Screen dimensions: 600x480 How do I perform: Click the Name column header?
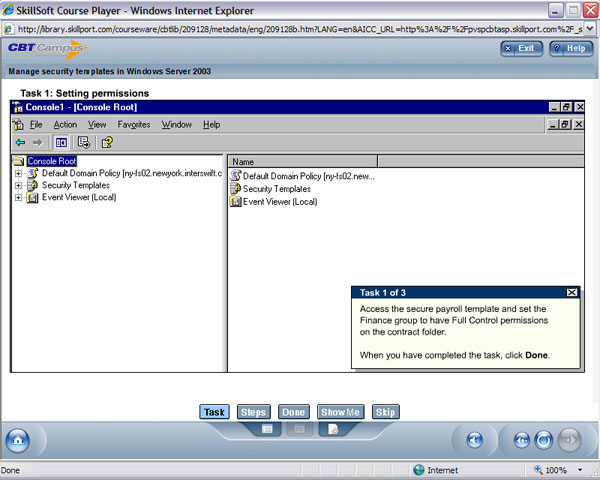click(x=300, y=161)
